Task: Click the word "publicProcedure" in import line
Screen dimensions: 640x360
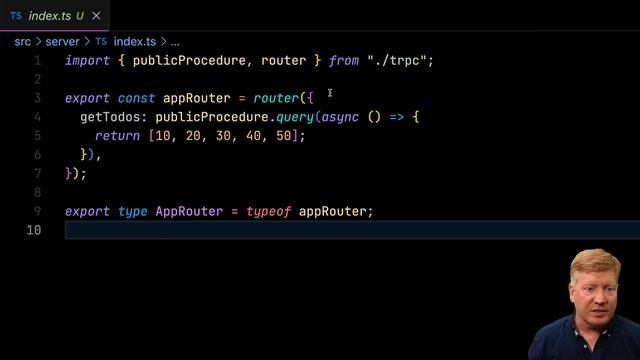Action: pyautogui.click(x=189, y=61)
